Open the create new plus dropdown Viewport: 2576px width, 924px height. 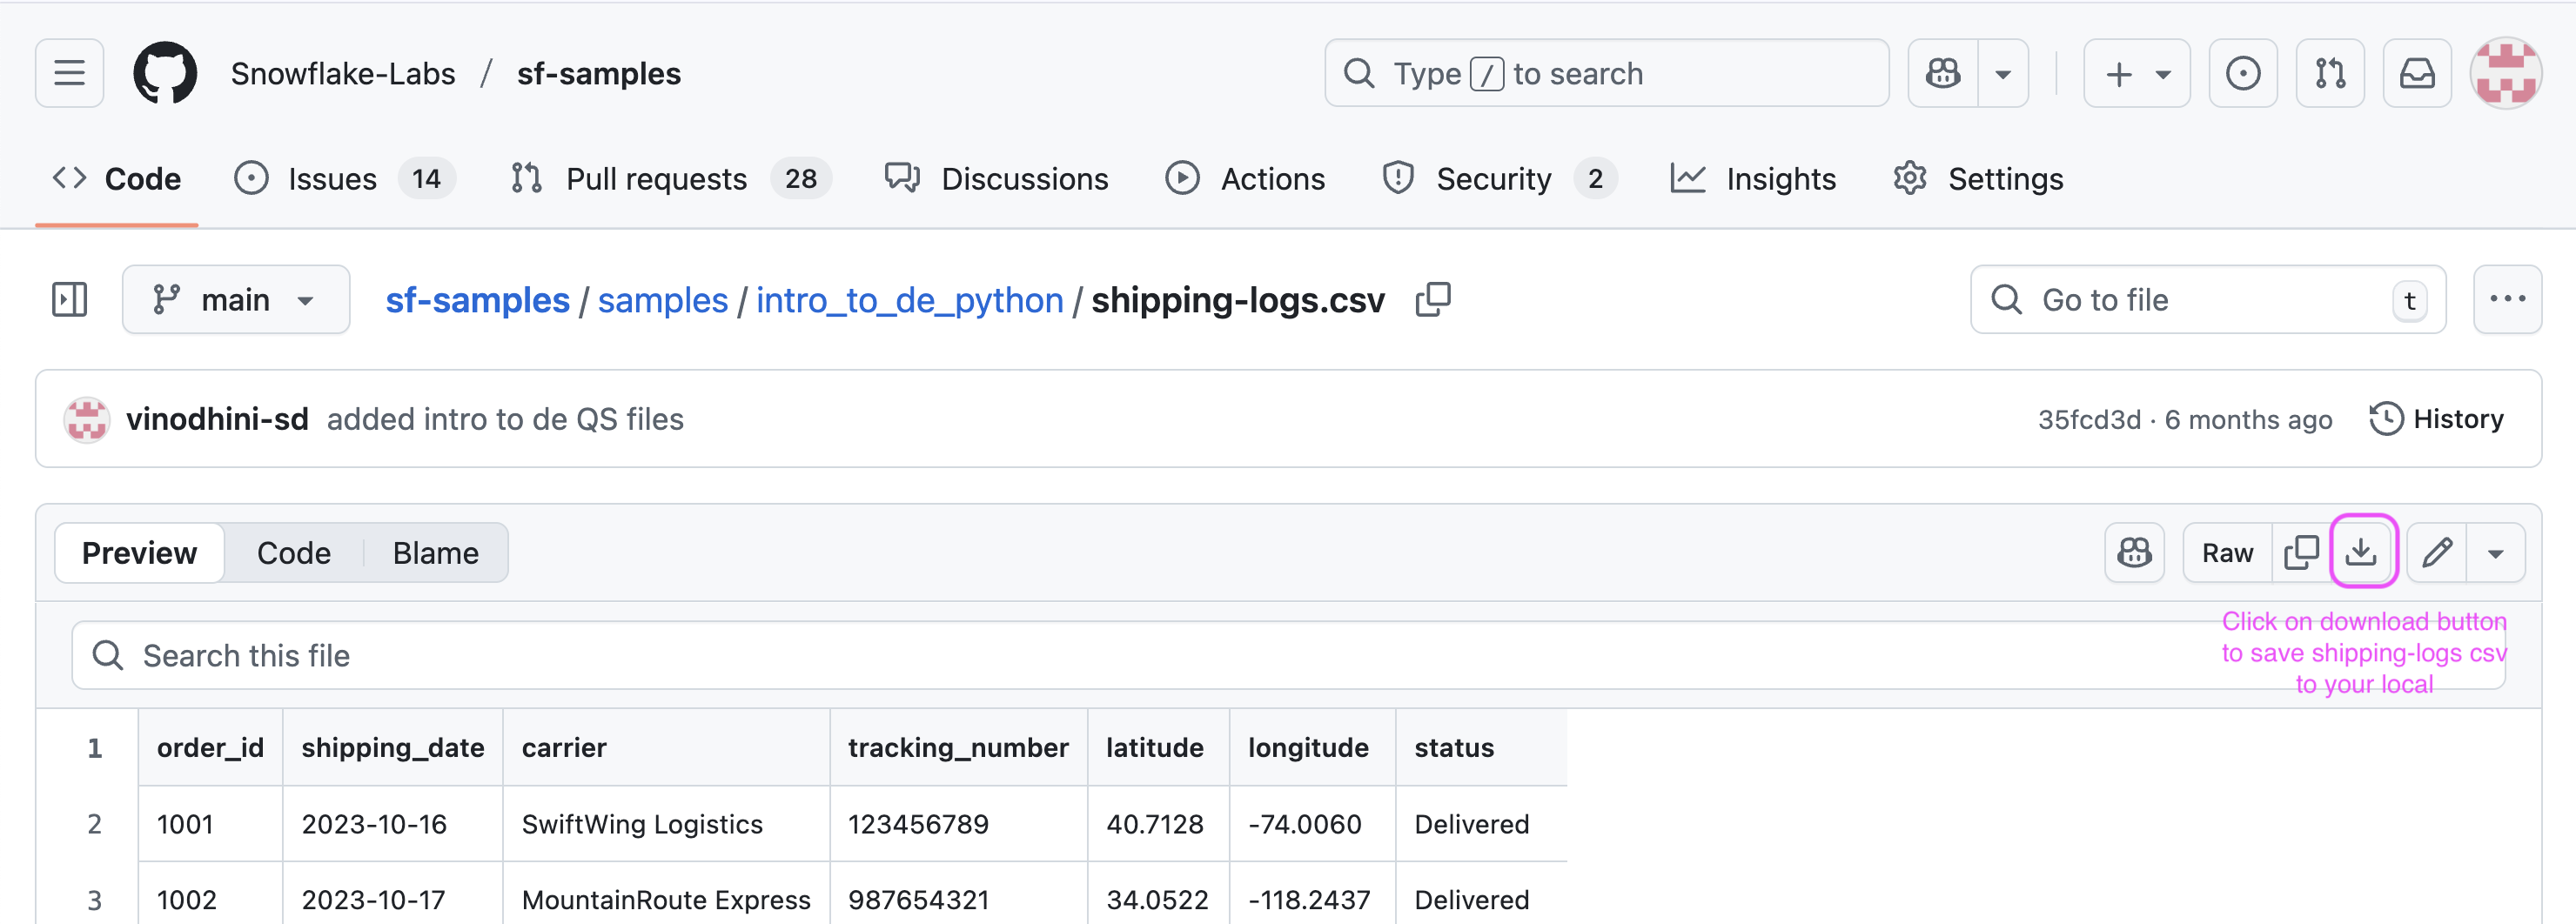point(2136,73)
